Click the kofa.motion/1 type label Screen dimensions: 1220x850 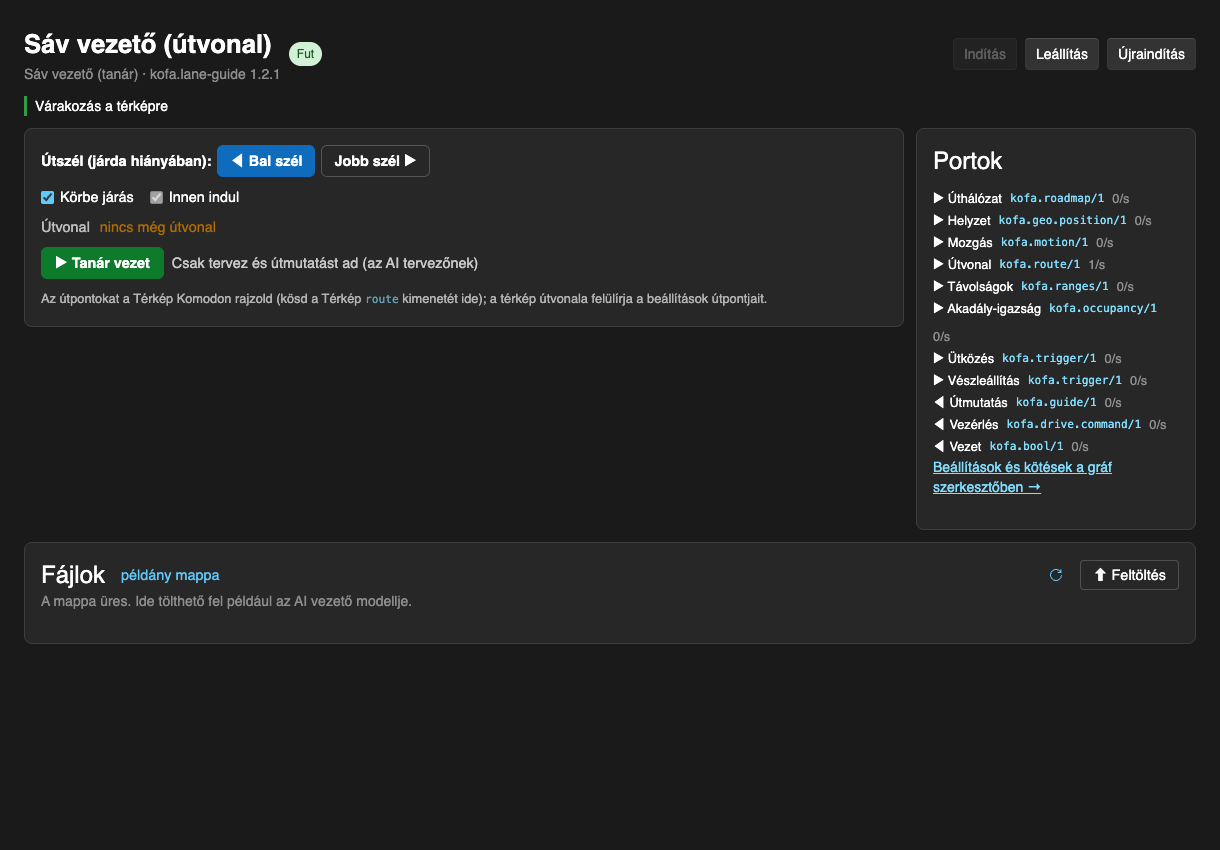tap(1045, 243)
